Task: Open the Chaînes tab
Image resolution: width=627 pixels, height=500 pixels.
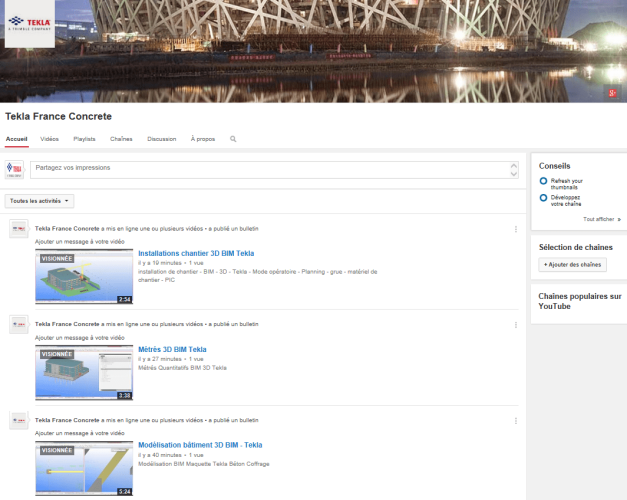Action: (x=121, y=139)
